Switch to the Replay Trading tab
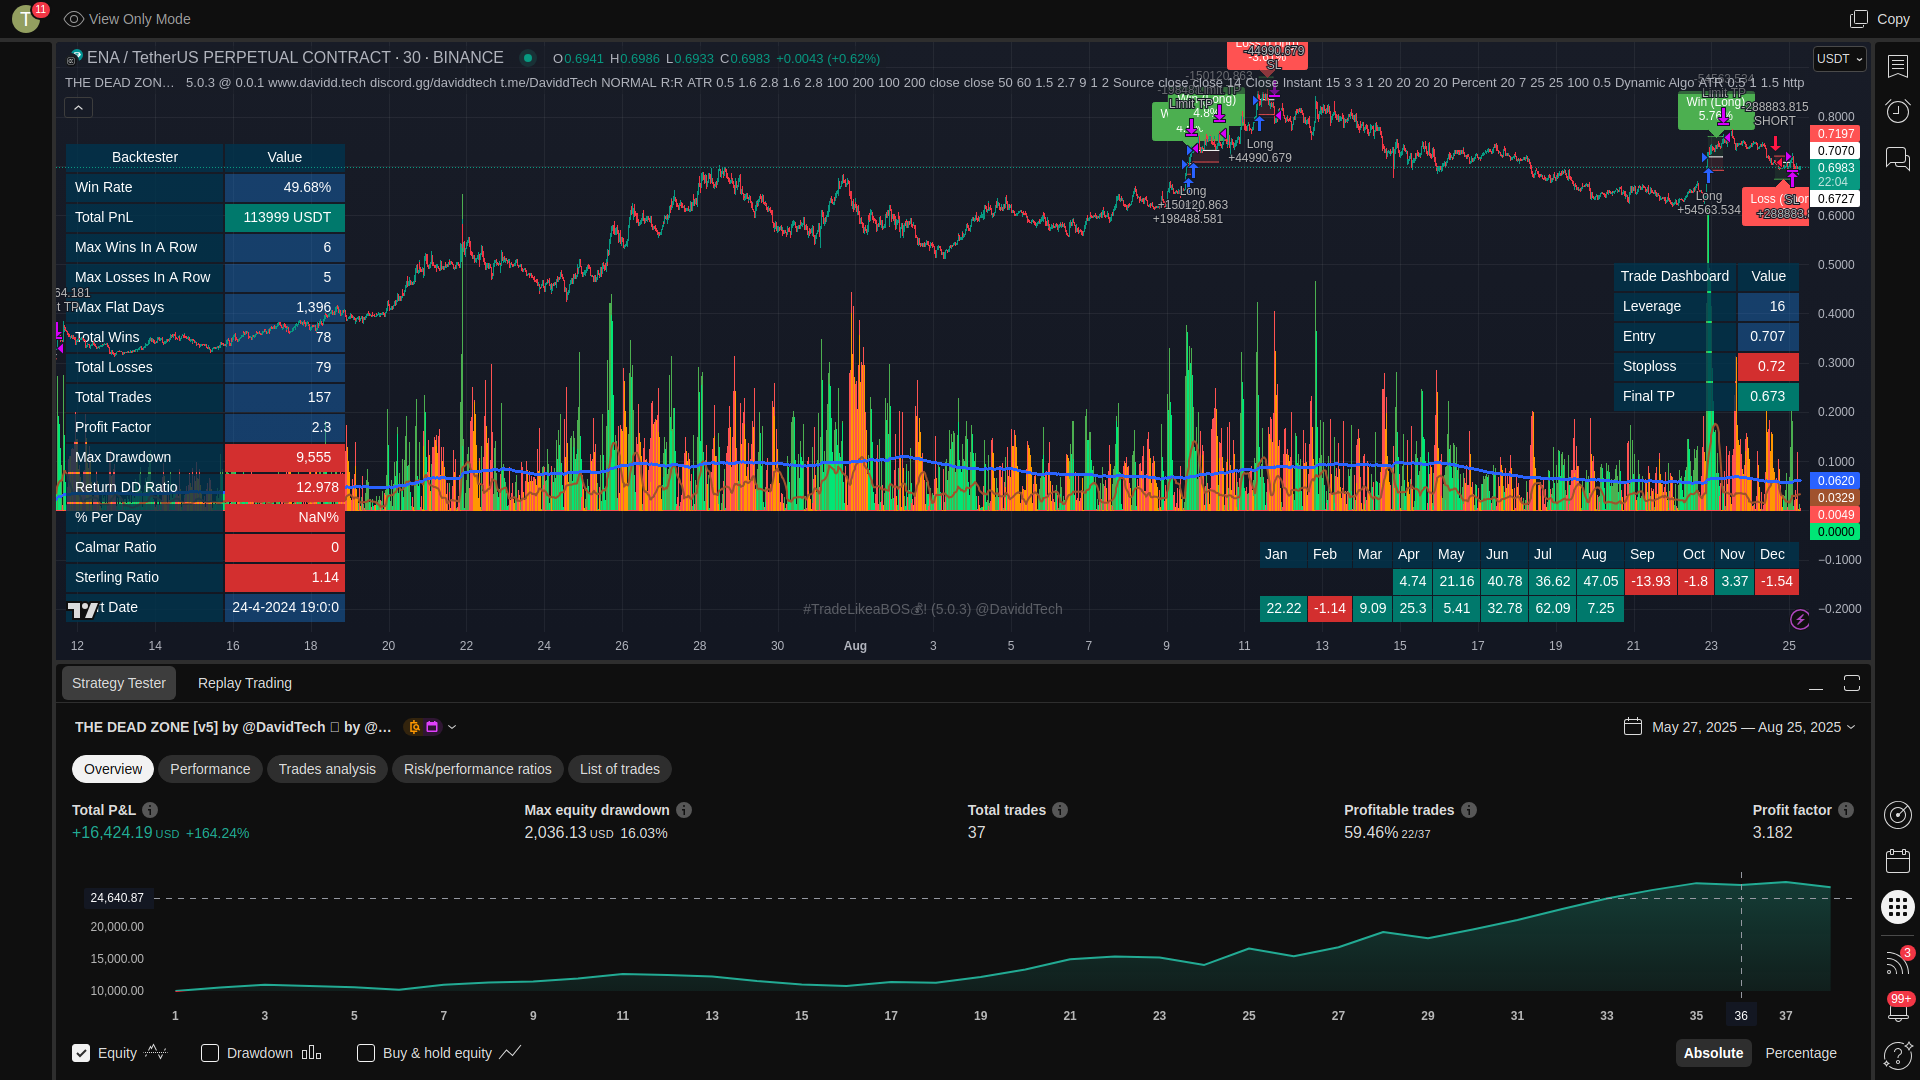 tap(245, 683)
